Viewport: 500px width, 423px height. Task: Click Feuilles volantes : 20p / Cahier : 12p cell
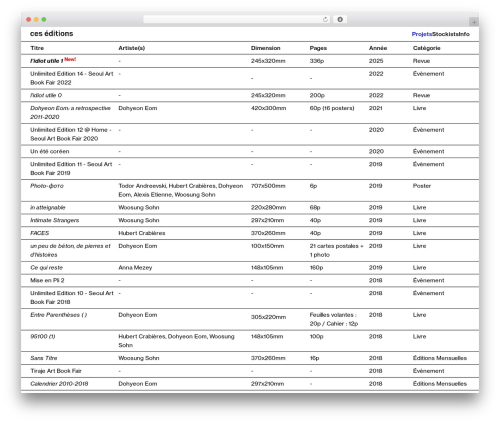click(x=334, y=319)
